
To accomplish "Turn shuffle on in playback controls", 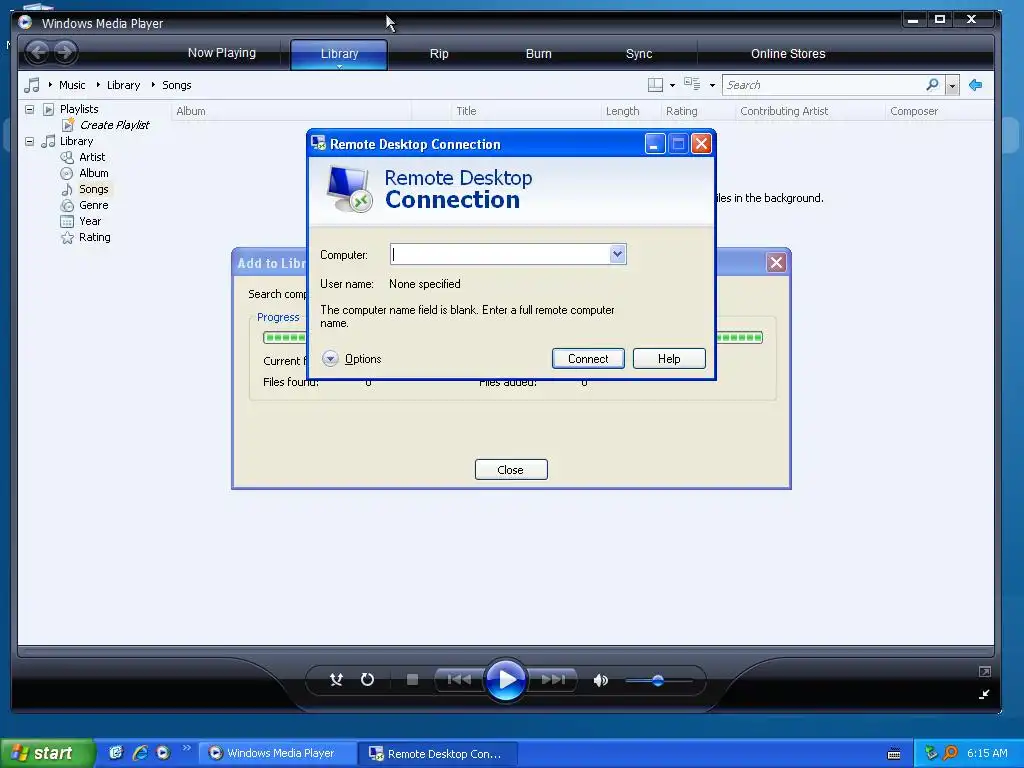I will (x=336, y=680).
